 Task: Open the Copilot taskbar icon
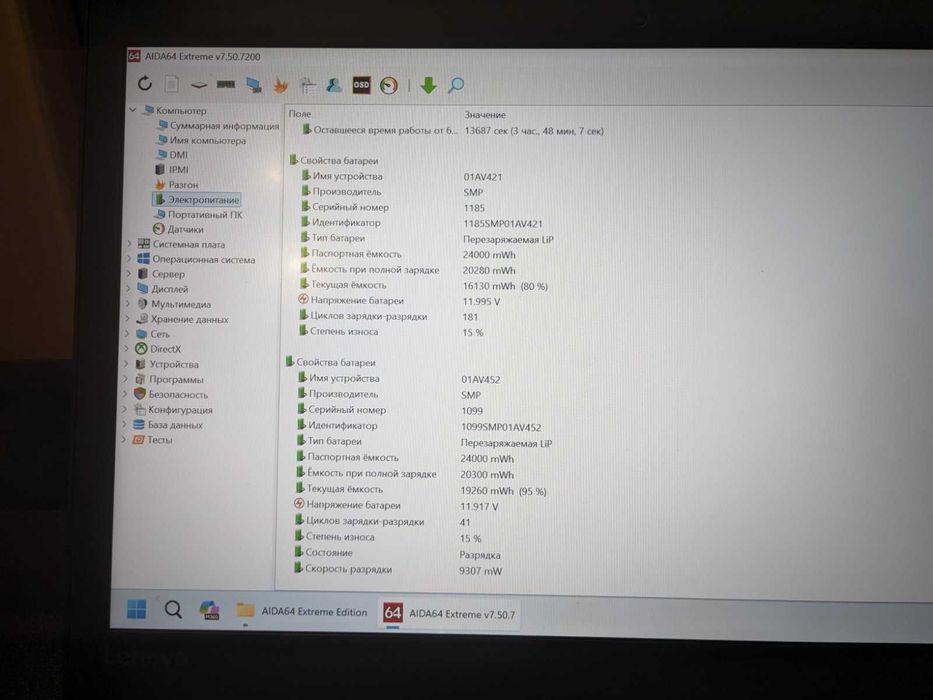(209, 610)
